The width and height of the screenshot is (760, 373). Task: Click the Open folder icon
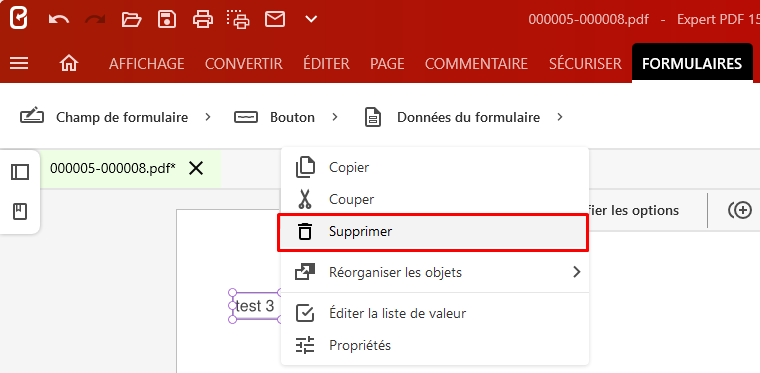(131, 19)
